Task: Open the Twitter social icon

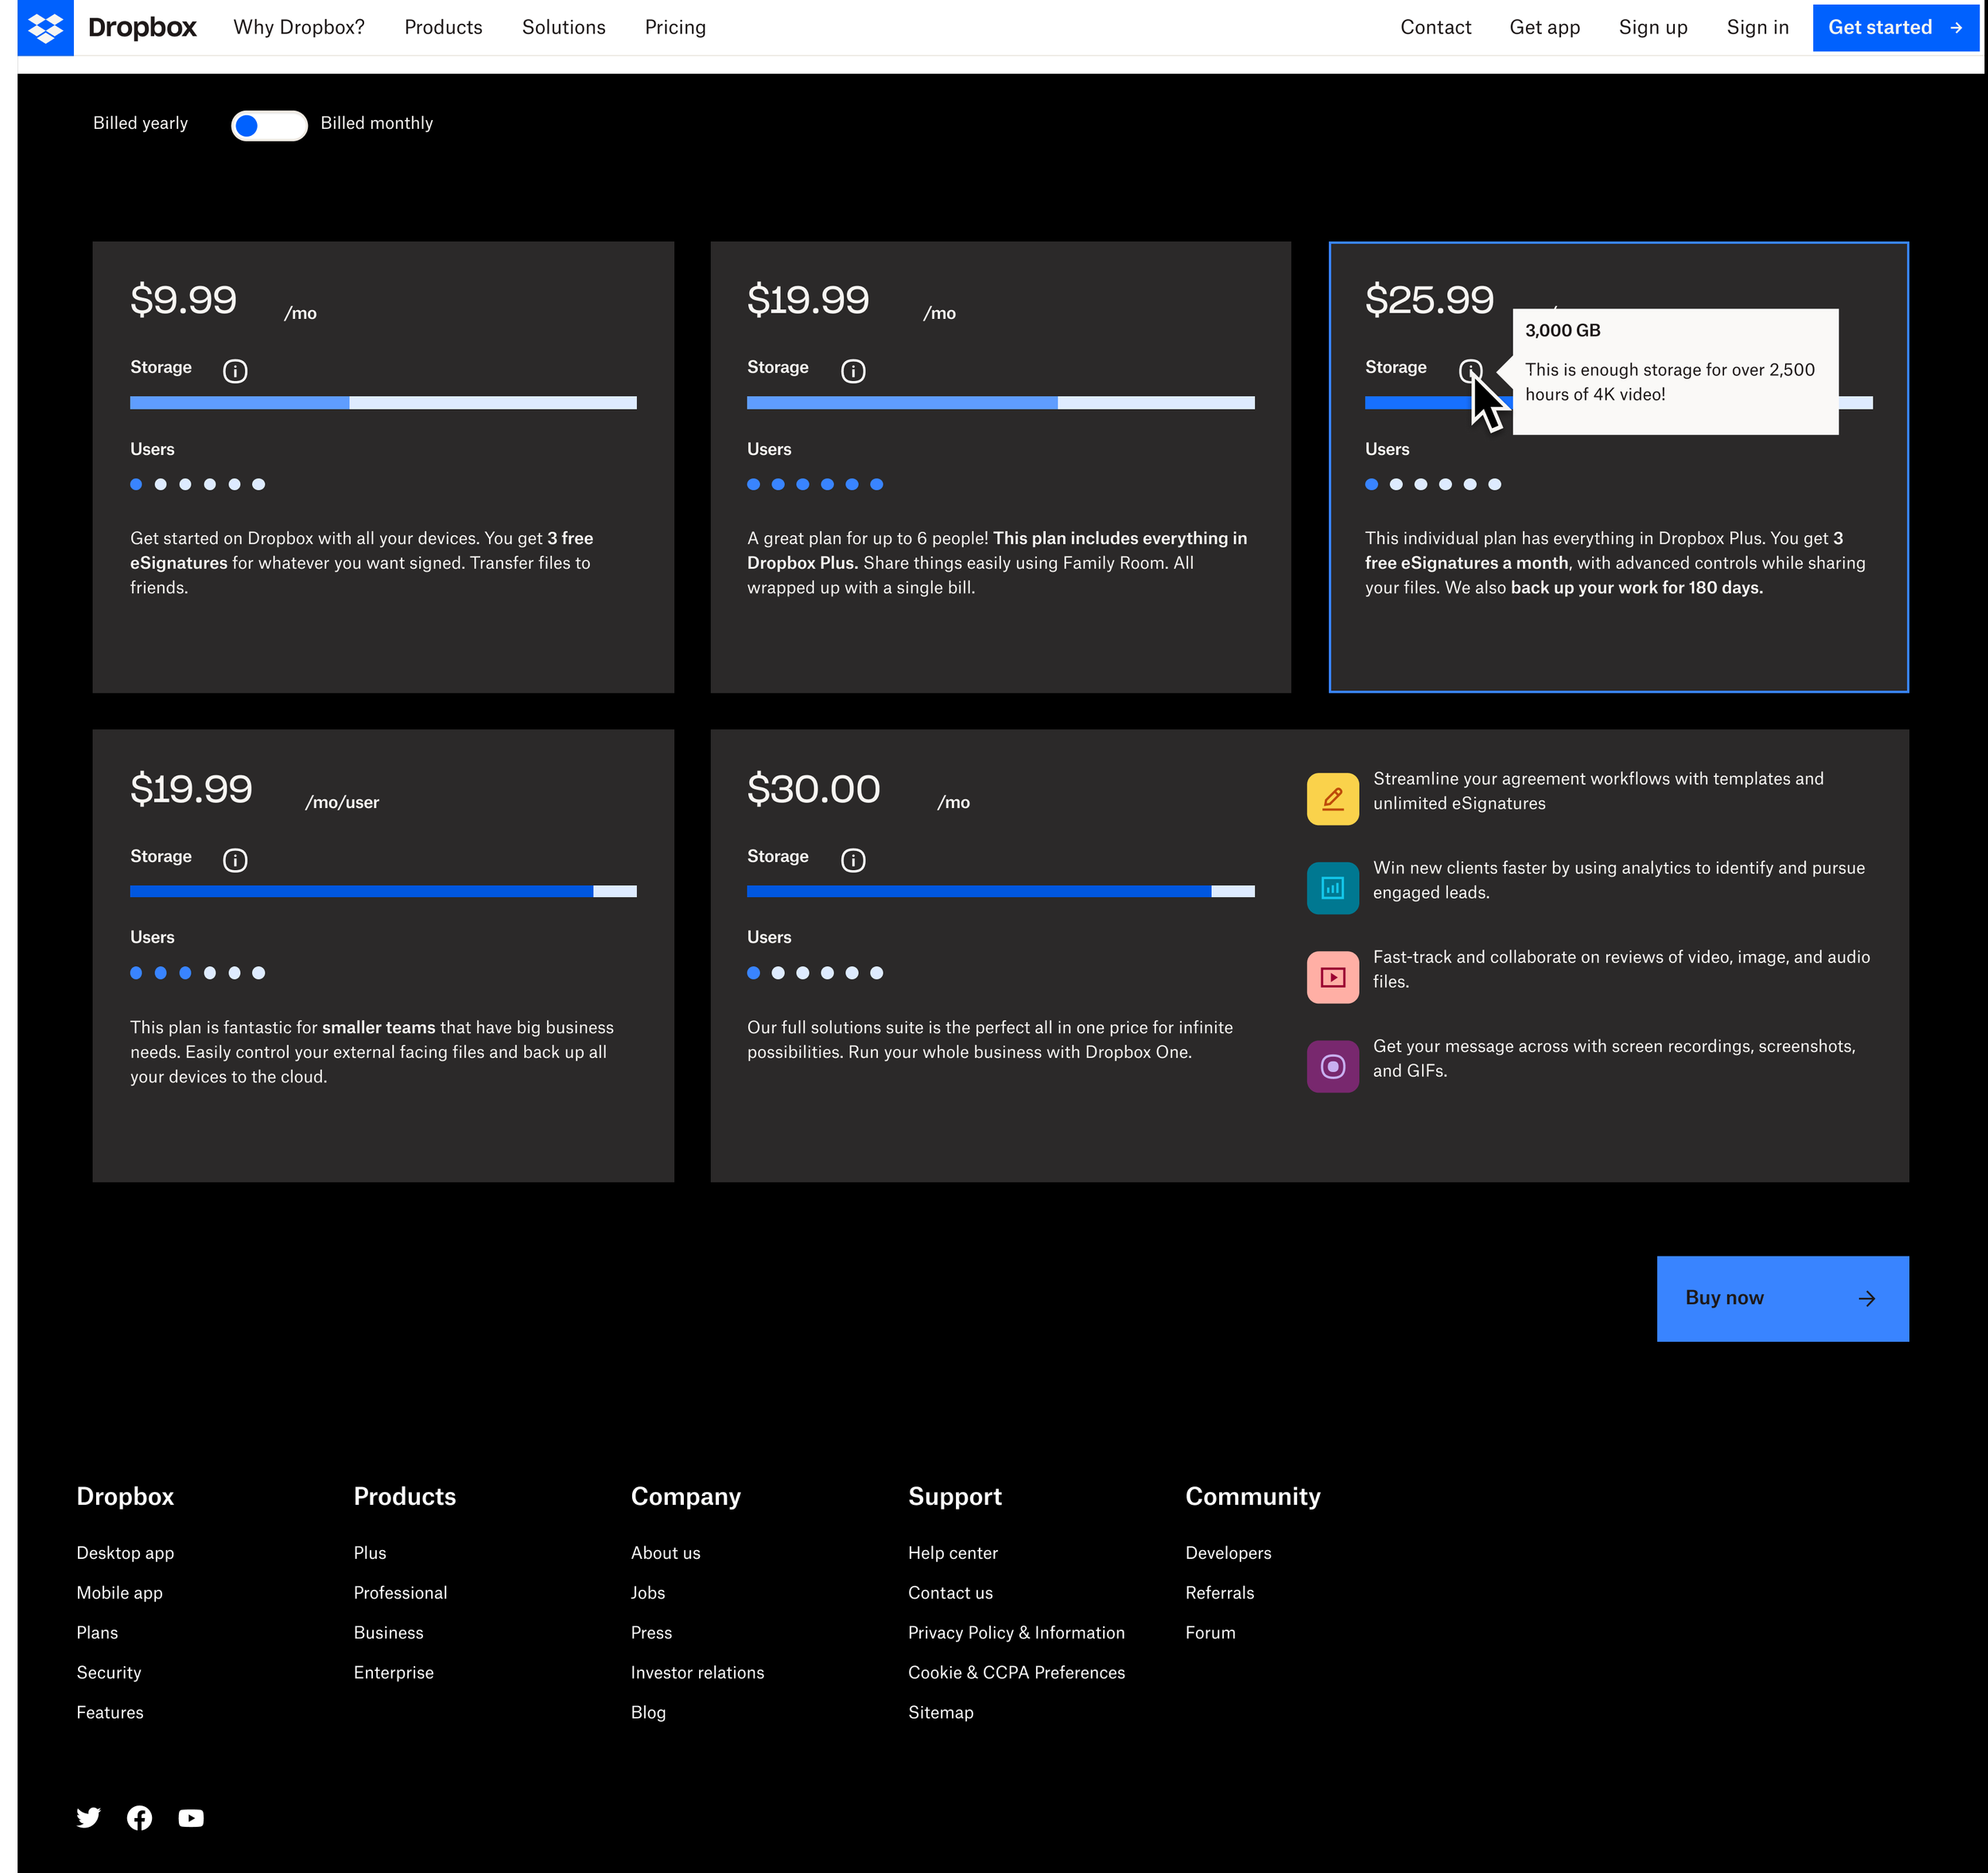Action: pyautogui.click(x=89, y=1817)
